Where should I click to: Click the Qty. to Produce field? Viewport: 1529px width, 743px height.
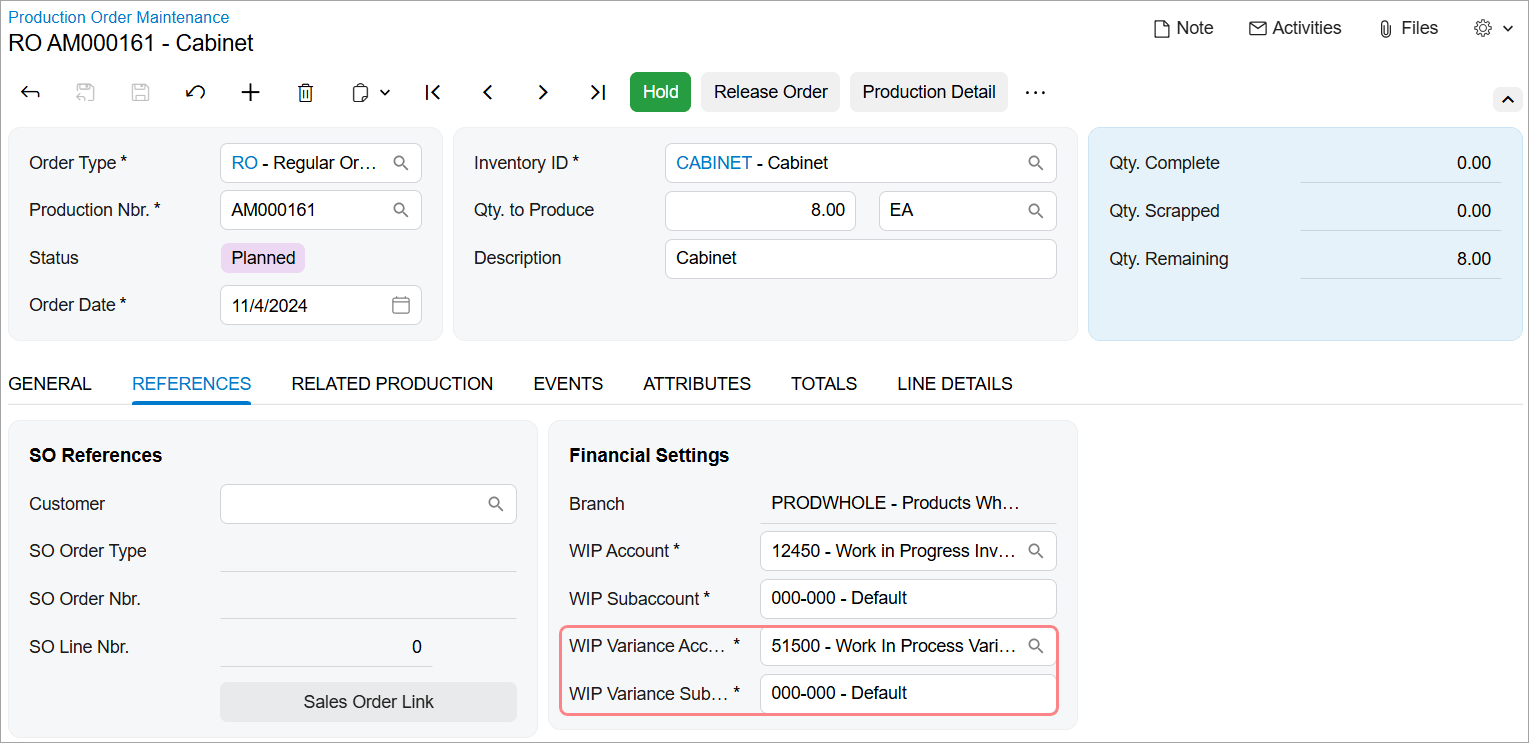760,211
